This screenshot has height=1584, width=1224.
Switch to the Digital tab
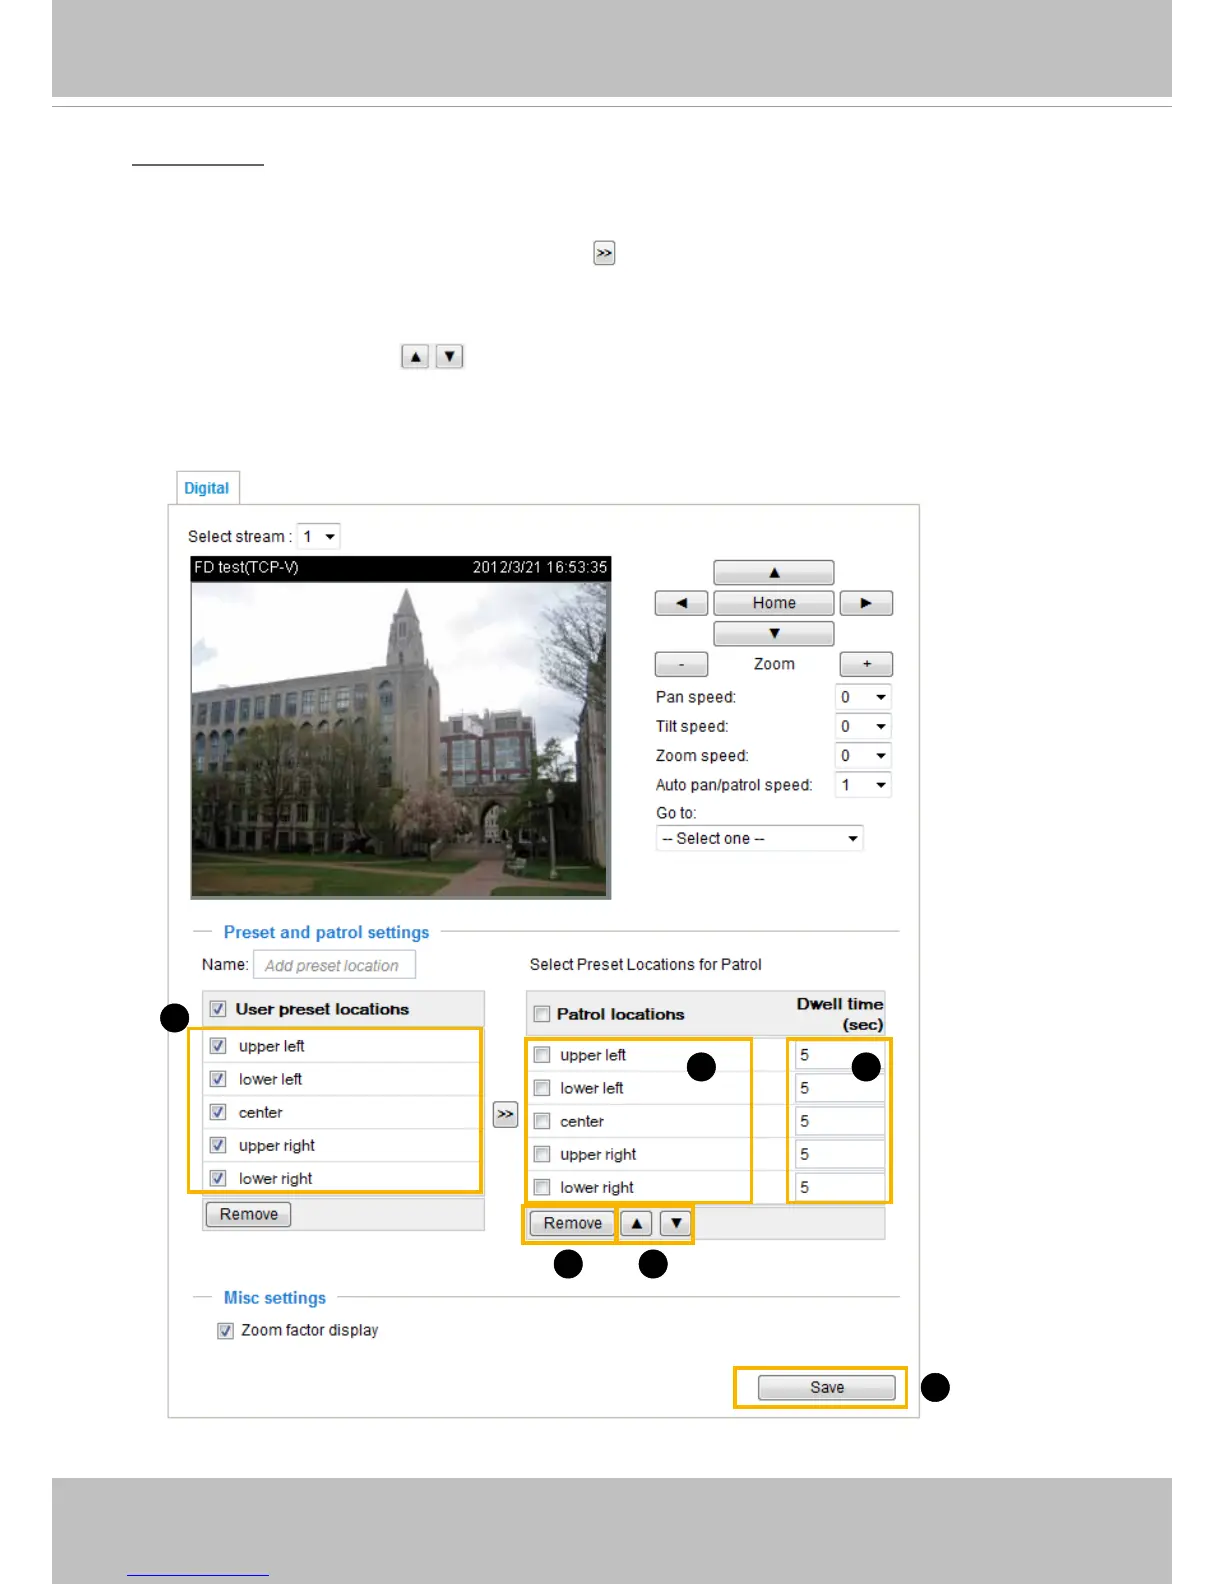coord(206,488)
